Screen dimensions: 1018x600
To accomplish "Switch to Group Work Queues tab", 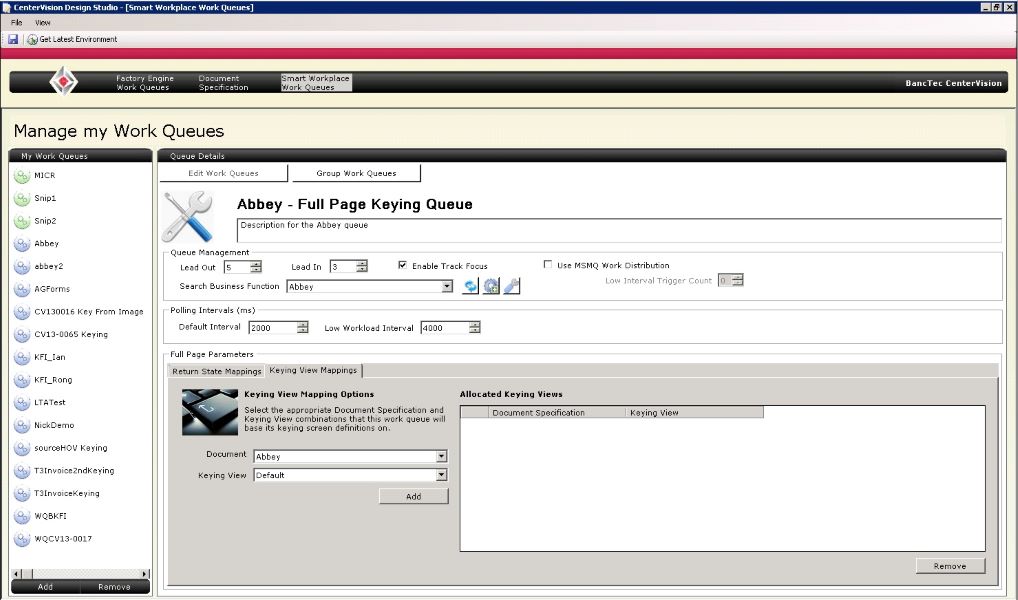I will click(x=356, y=173).
